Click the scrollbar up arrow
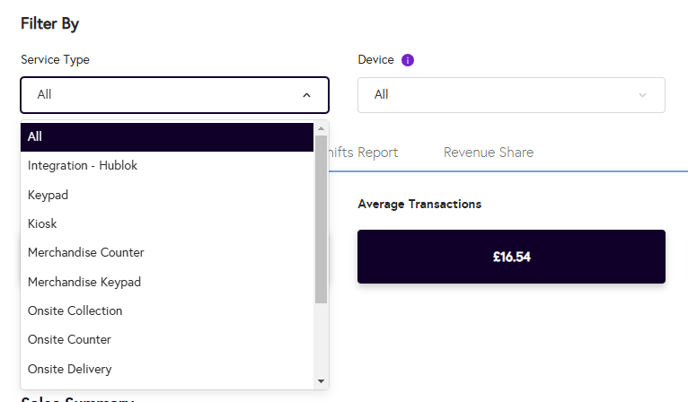This screenshot has width=688, height=402. pyautogui.click(x=321, y=128)
